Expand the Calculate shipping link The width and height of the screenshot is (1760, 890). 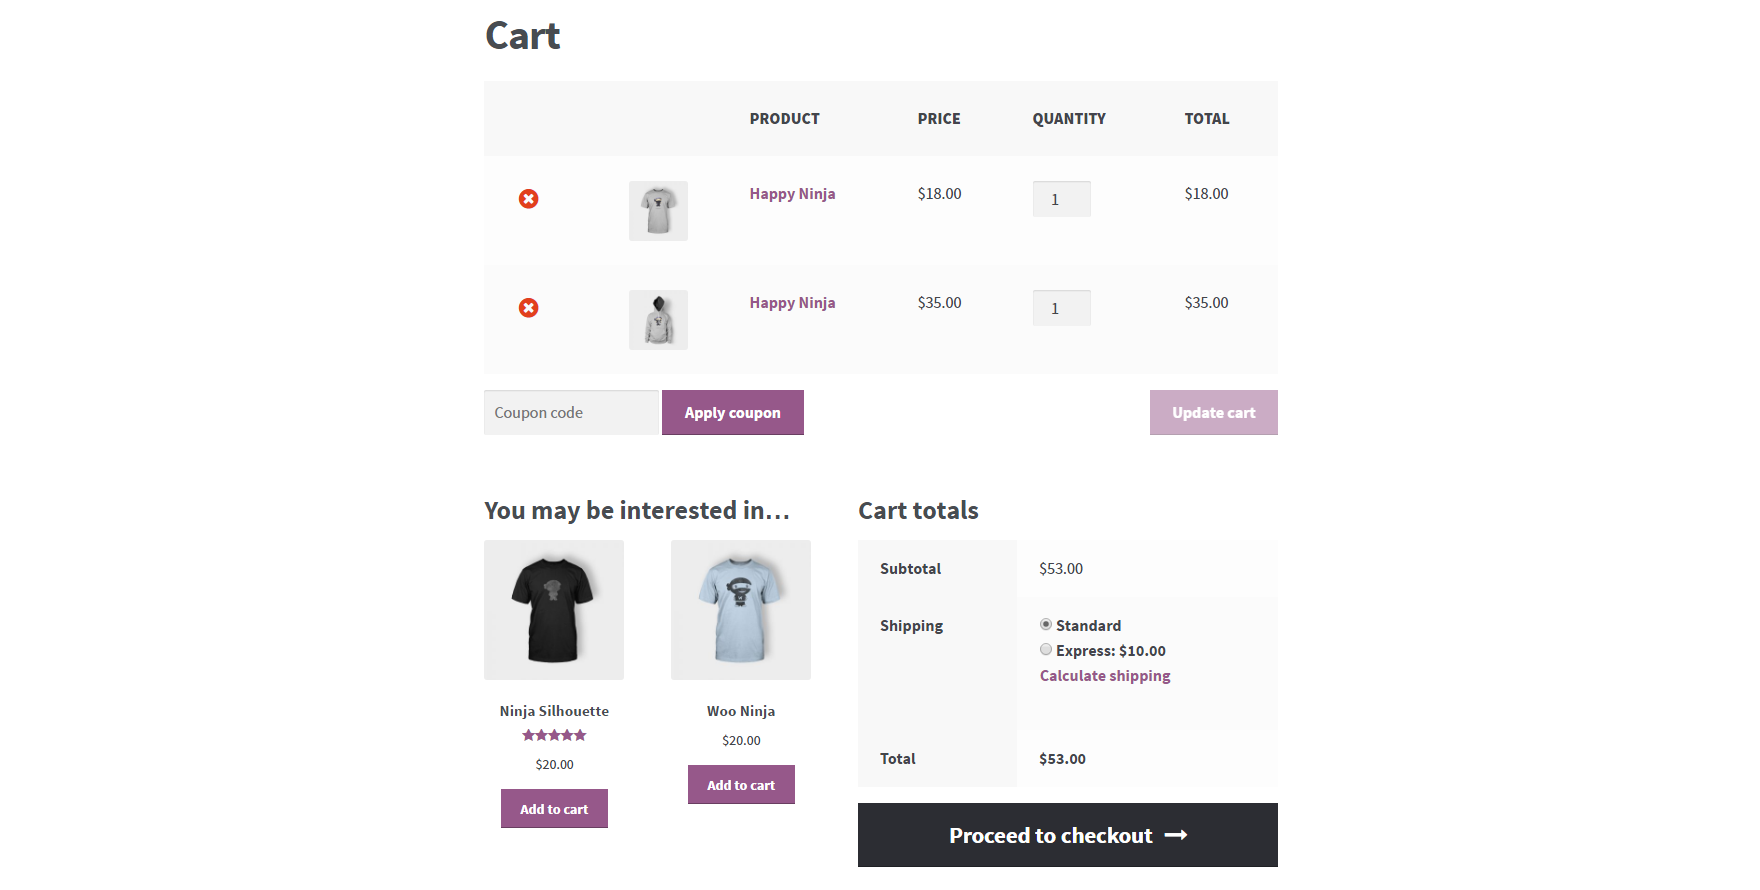point(1105,676)
